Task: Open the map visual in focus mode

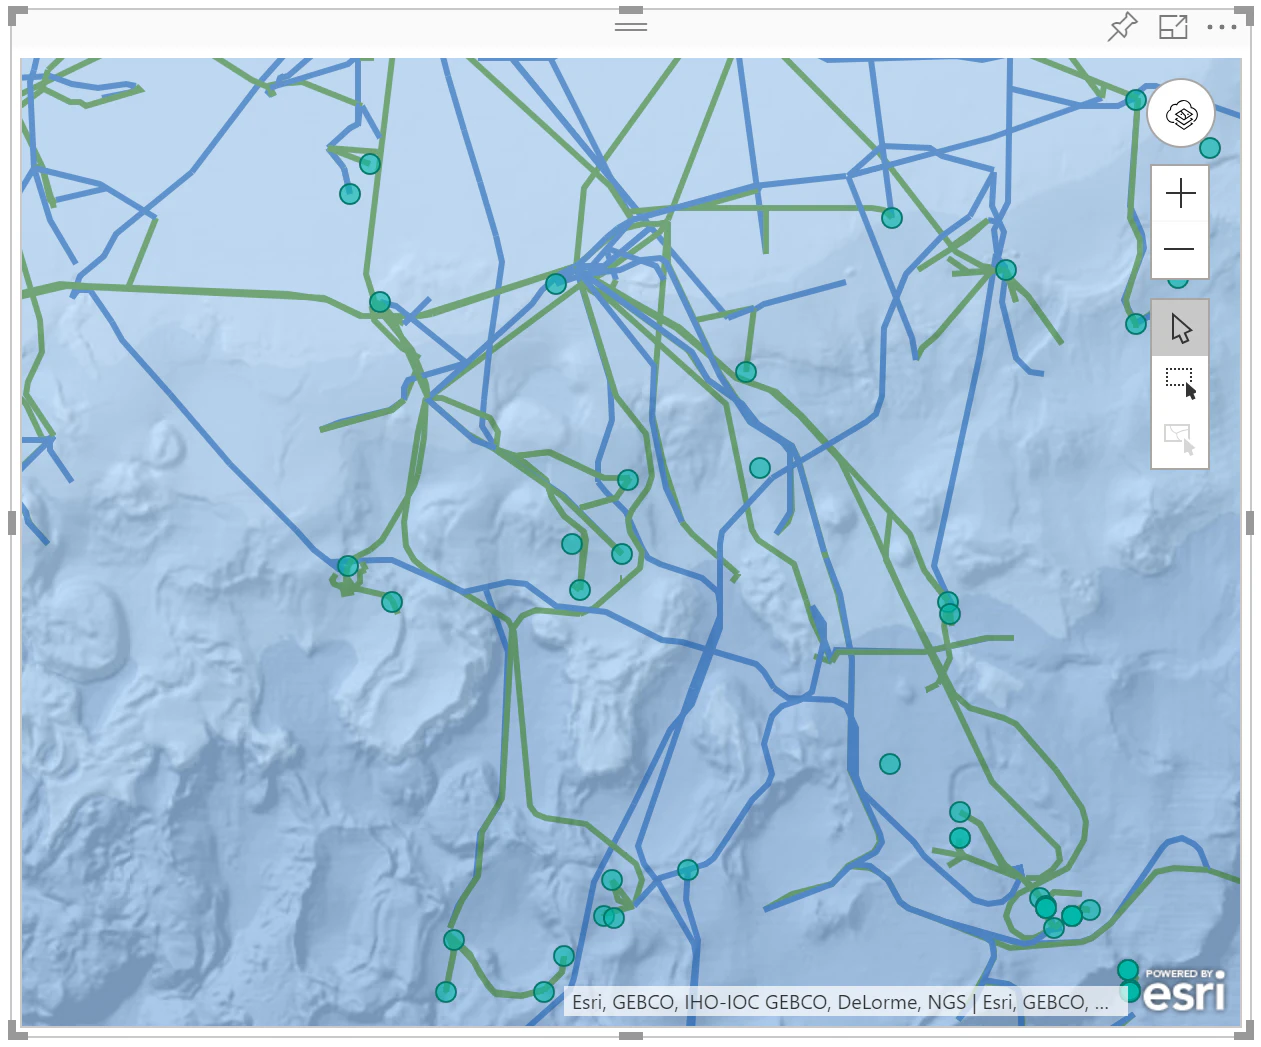Action: tap(1173, 27)
